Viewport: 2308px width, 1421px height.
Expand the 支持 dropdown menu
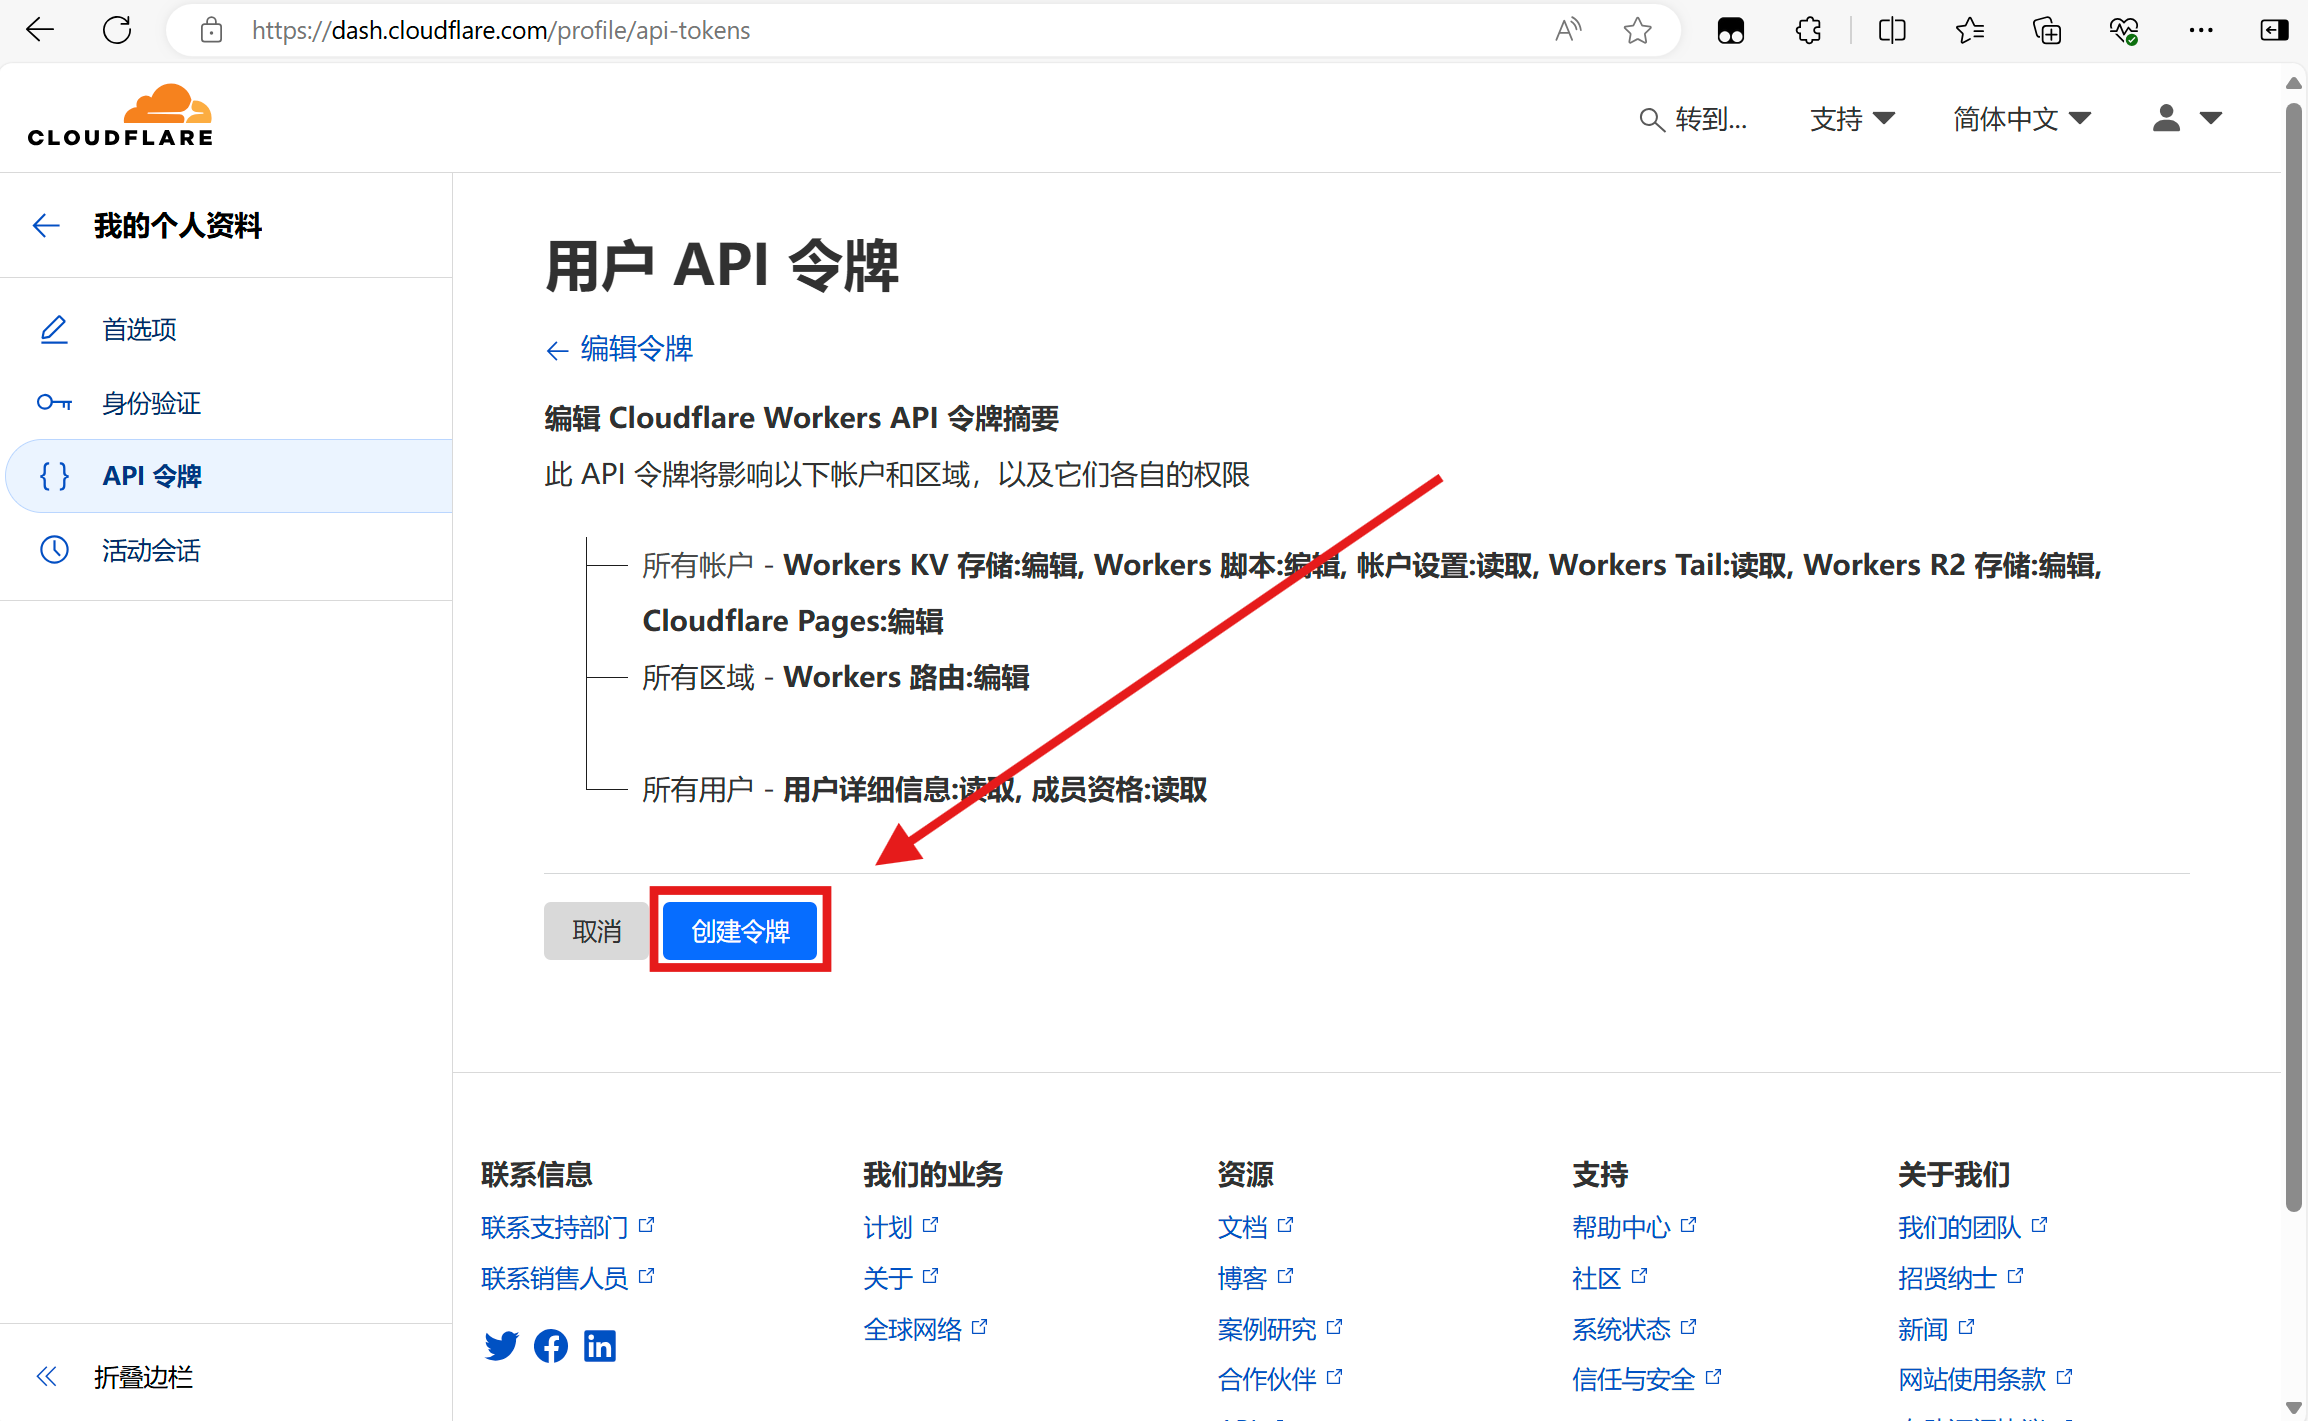tap(1852, 119)
